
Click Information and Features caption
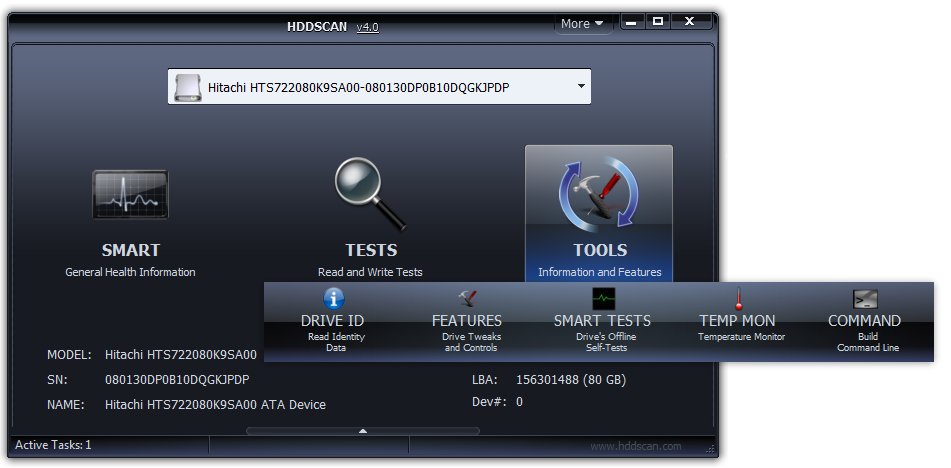(x=600, y=272)
